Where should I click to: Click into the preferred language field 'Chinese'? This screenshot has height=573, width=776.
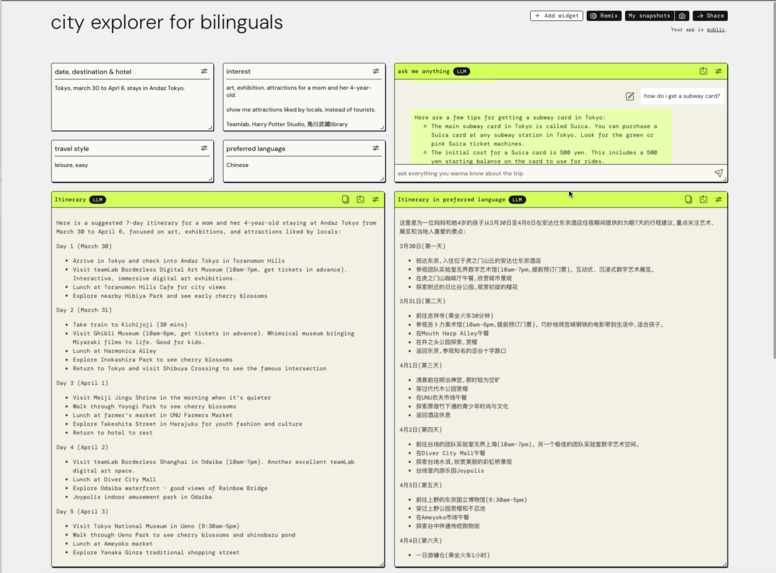(304, 169)
